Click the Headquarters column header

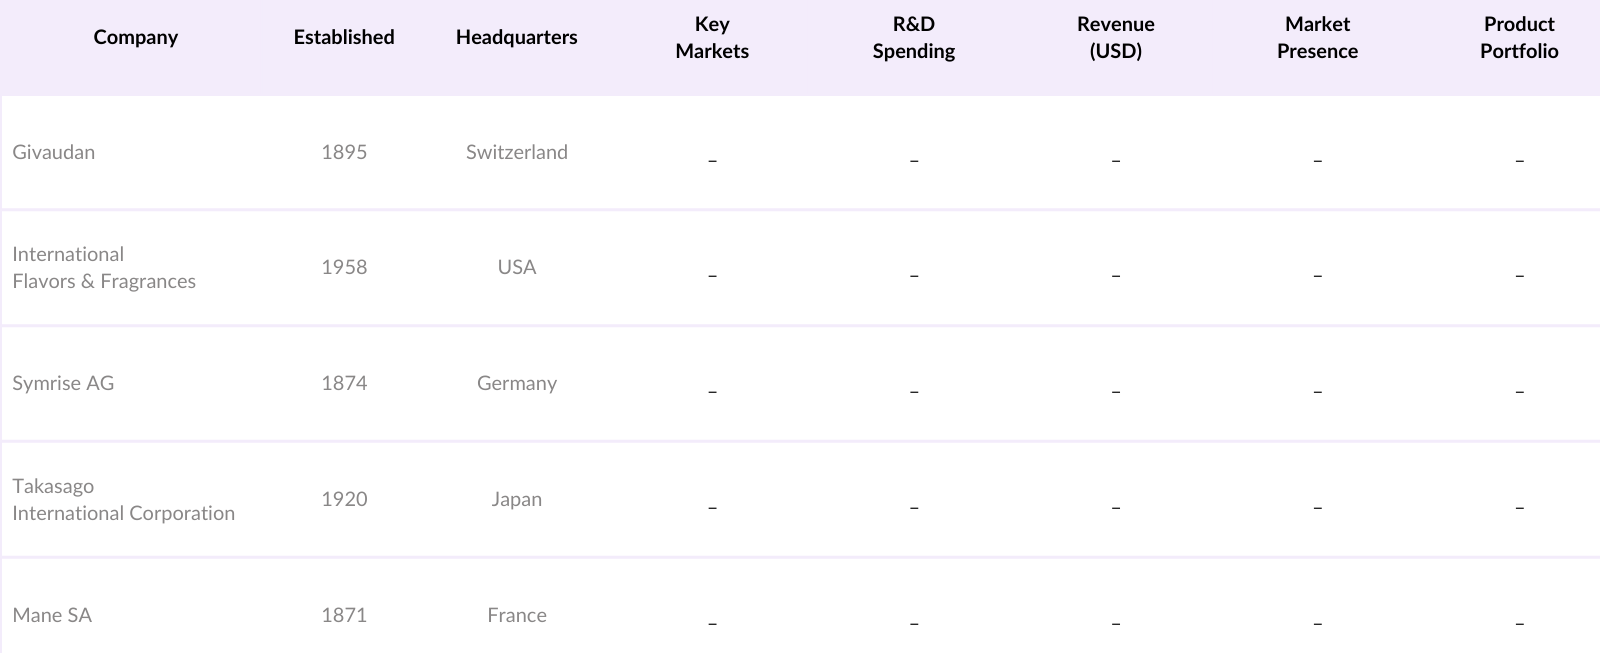coord(516,38)
